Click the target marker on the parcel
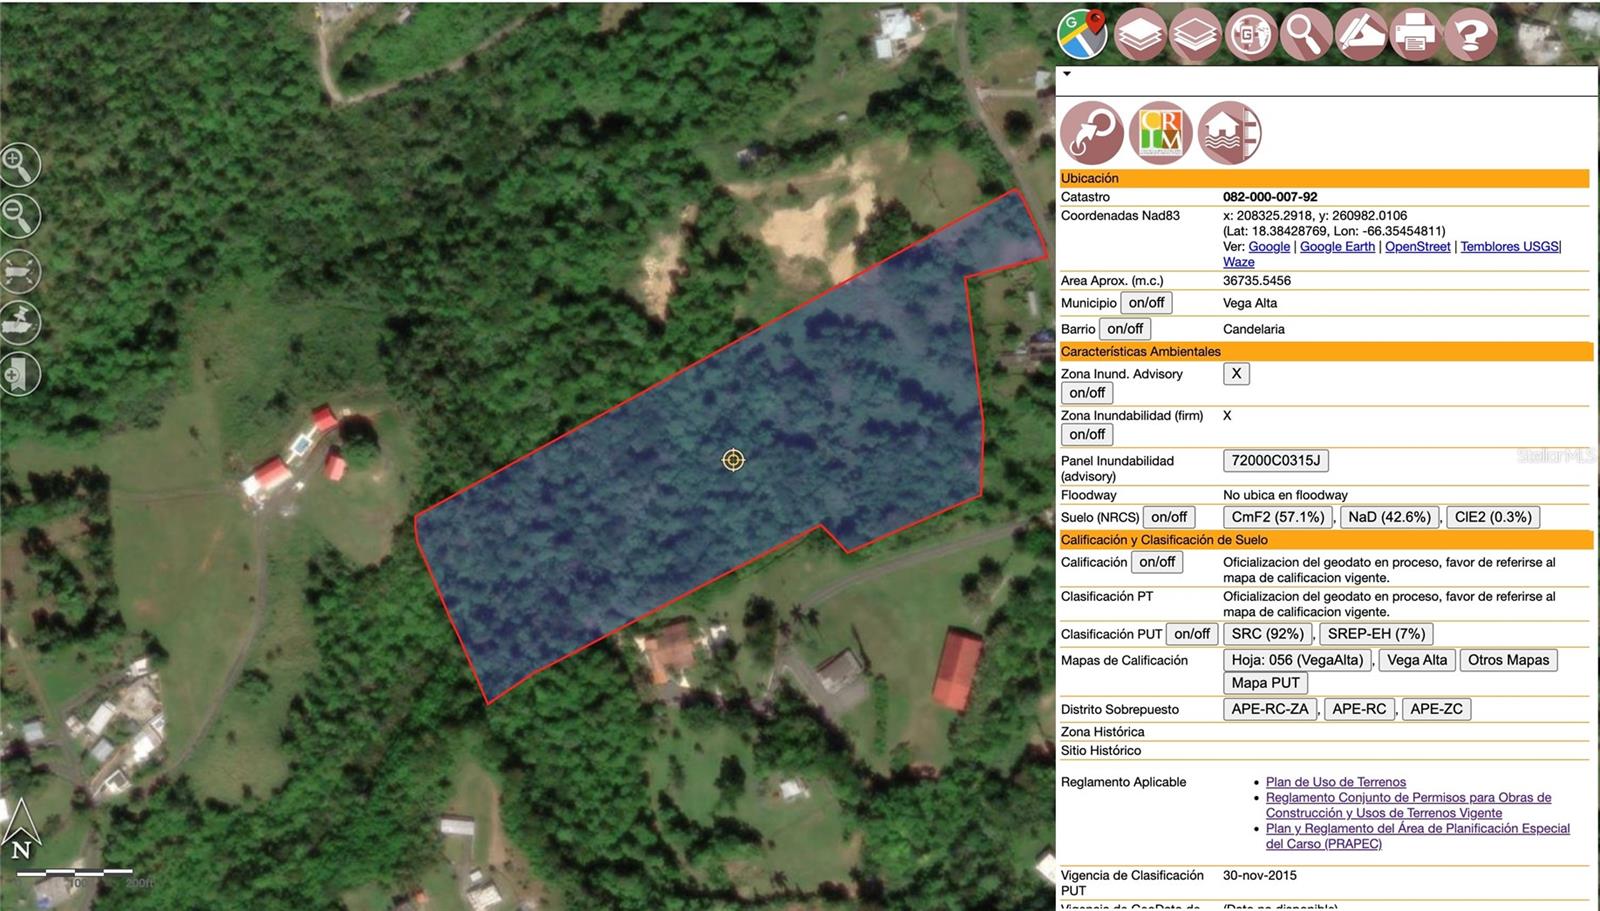The width and height of the screenshot is (1600, 911). [x=733, y=459]
